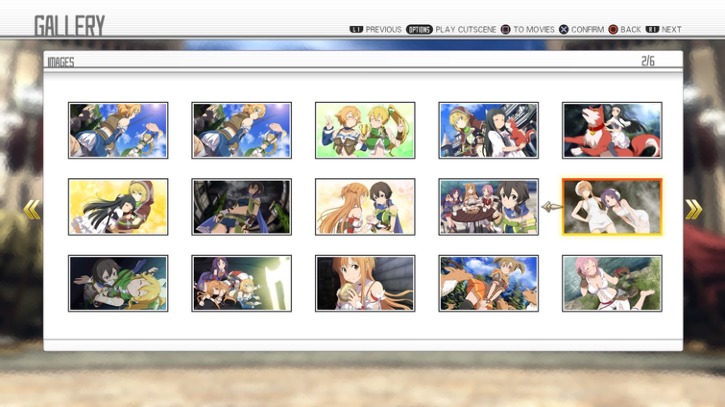This screenshot has height=407, width=725.
Task: Open thumbnail of girls piled near a bright doorway
Action: coord(241,283)
